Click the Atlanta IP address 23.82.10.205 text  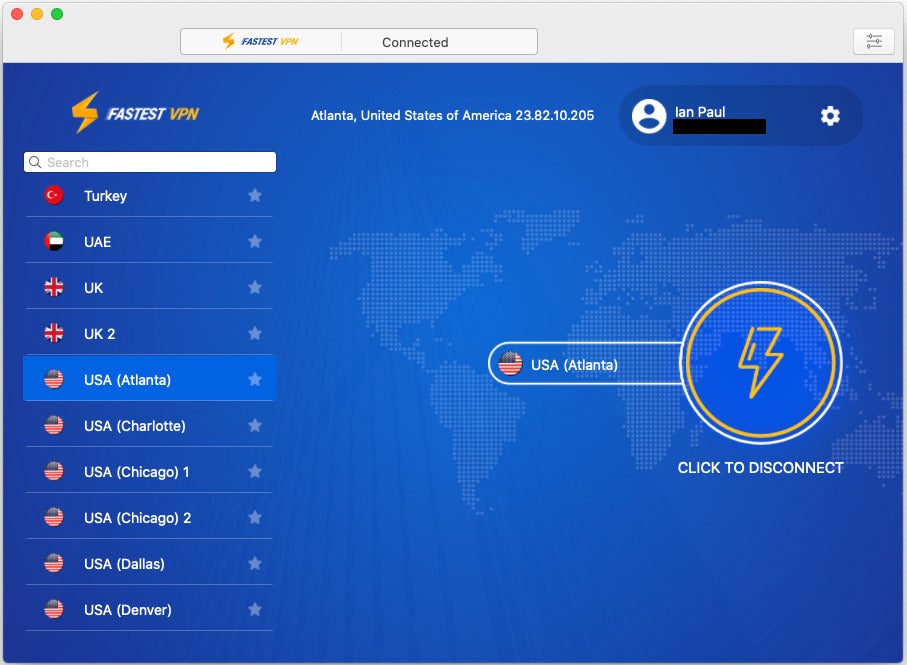tap(554, 115)
